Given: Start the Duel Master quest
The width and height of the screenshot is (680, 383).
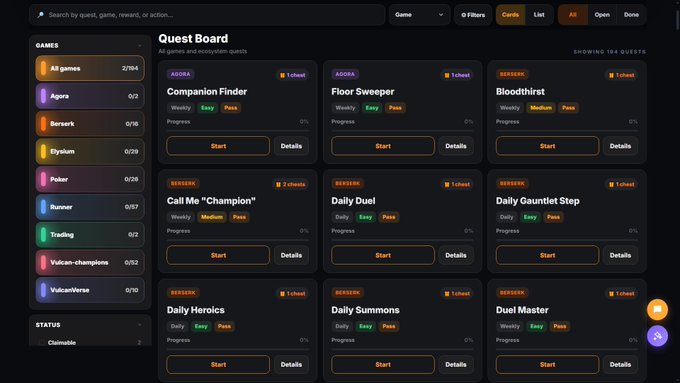Looking at the screenshot, I should [547, 365].
